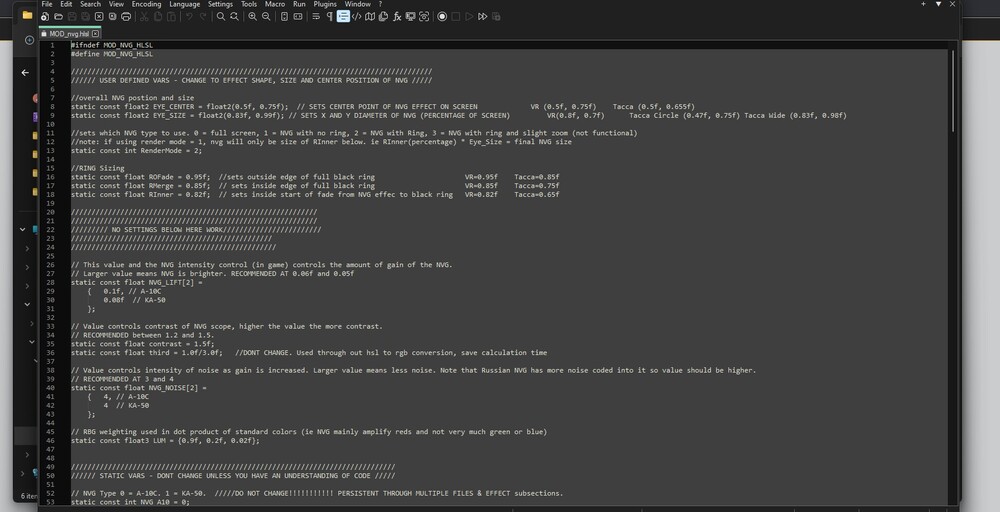Open the ? help menu
This screenshot has width=1000, height=512.
[381, 4]
